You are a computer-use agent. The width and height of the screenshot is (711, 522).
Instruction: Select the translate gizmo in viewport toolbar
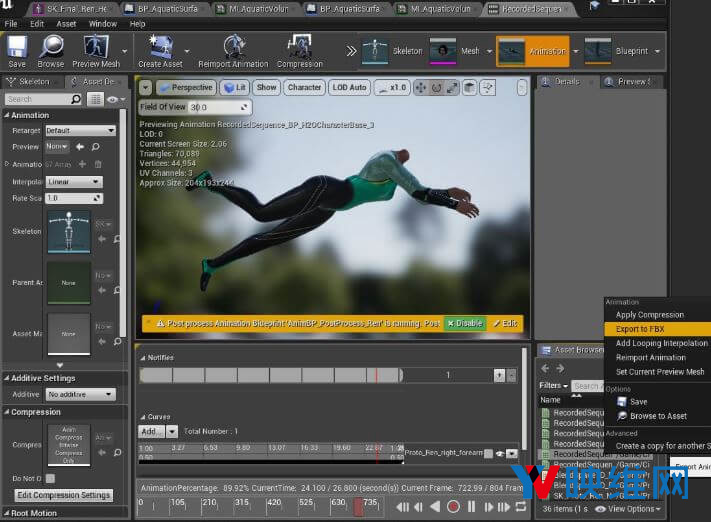pos(420,88)
